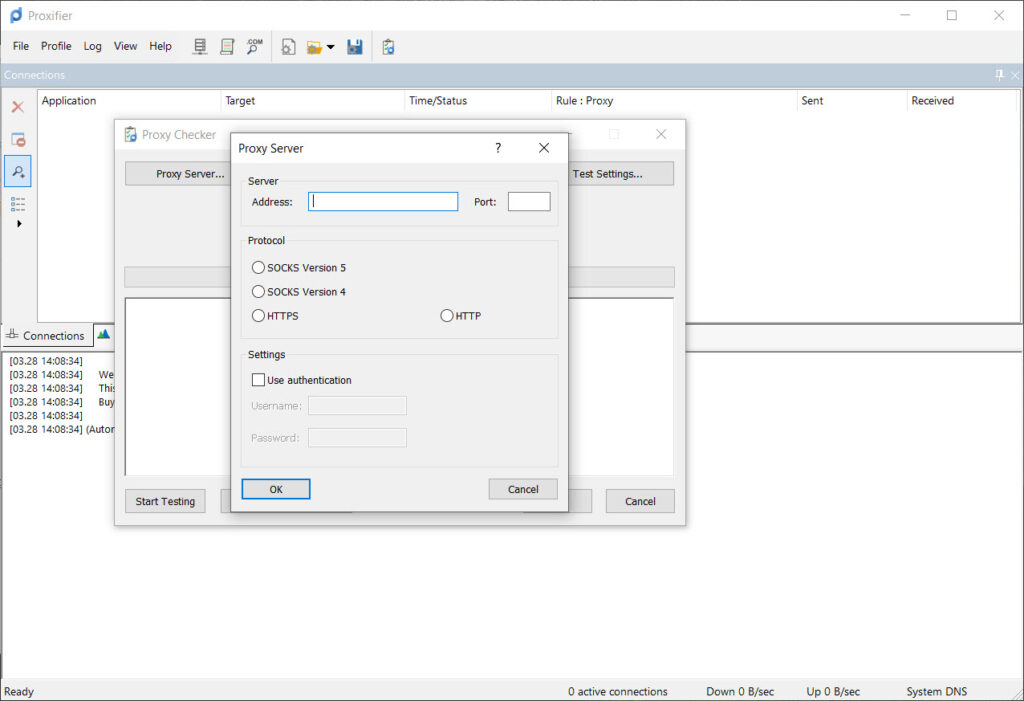Click the block connection sidebar icon
Viewport: 1024px width, 701px height.
pos(18,139)
